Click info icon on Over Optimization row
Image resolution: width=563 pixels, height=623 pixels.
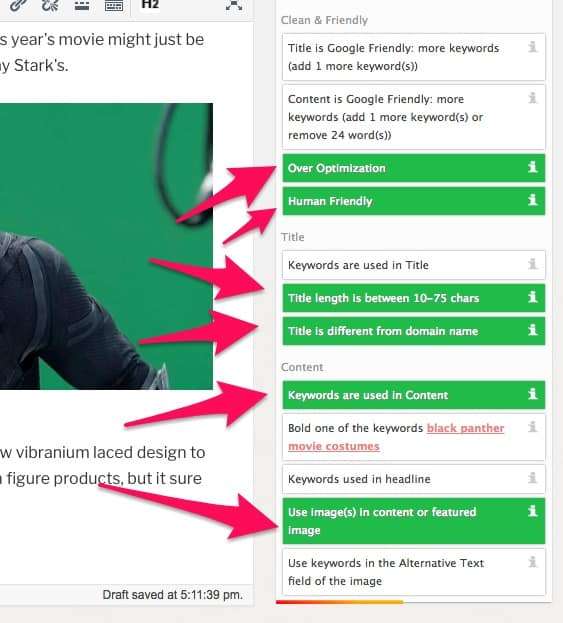[532, 167]
